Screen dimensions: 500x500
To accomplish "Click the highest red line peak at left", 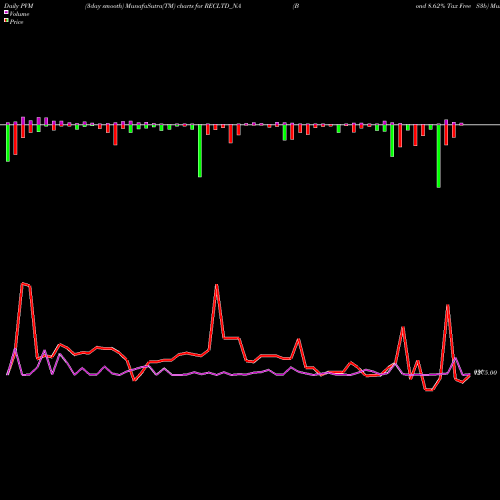I will 23,284.
